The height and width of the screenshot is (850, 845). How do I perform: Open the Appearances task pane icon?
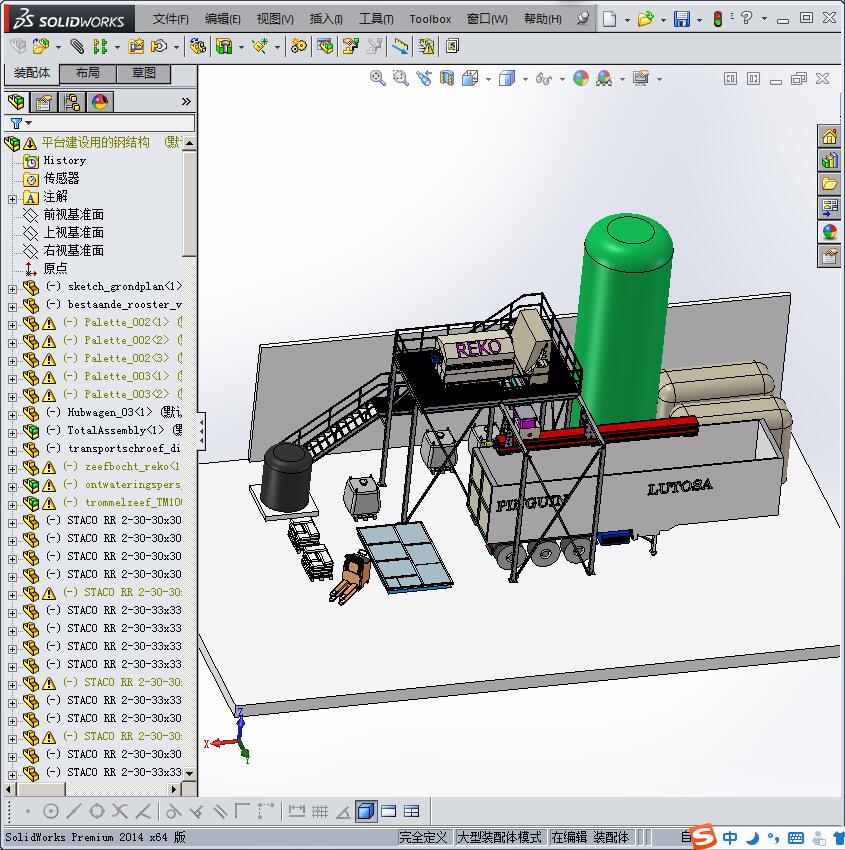829,232
